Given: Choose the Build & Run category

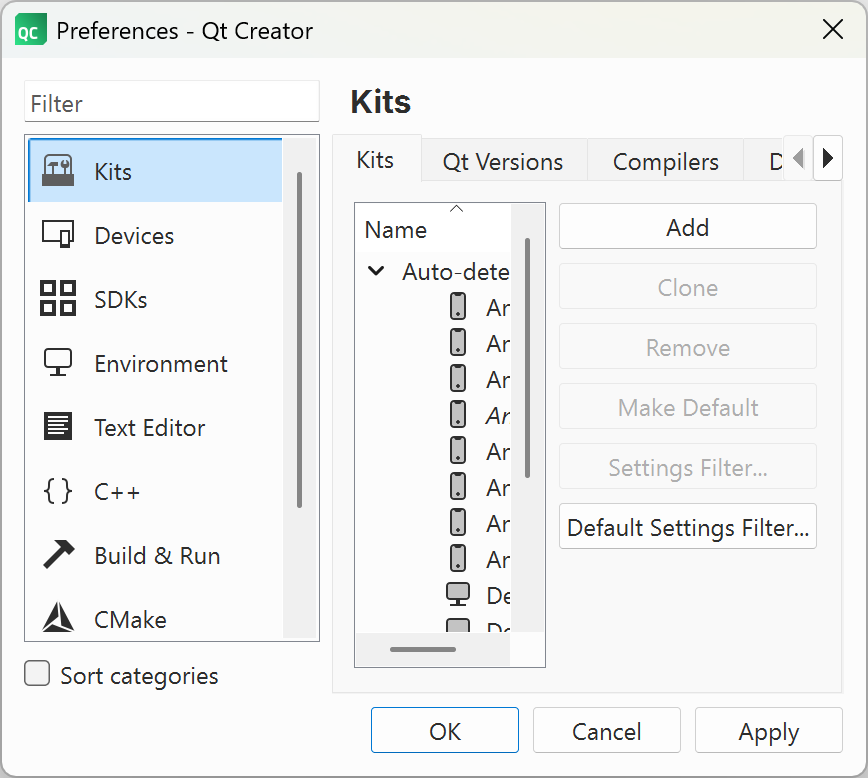Looking at the screenshot, I should coord(155,555).
